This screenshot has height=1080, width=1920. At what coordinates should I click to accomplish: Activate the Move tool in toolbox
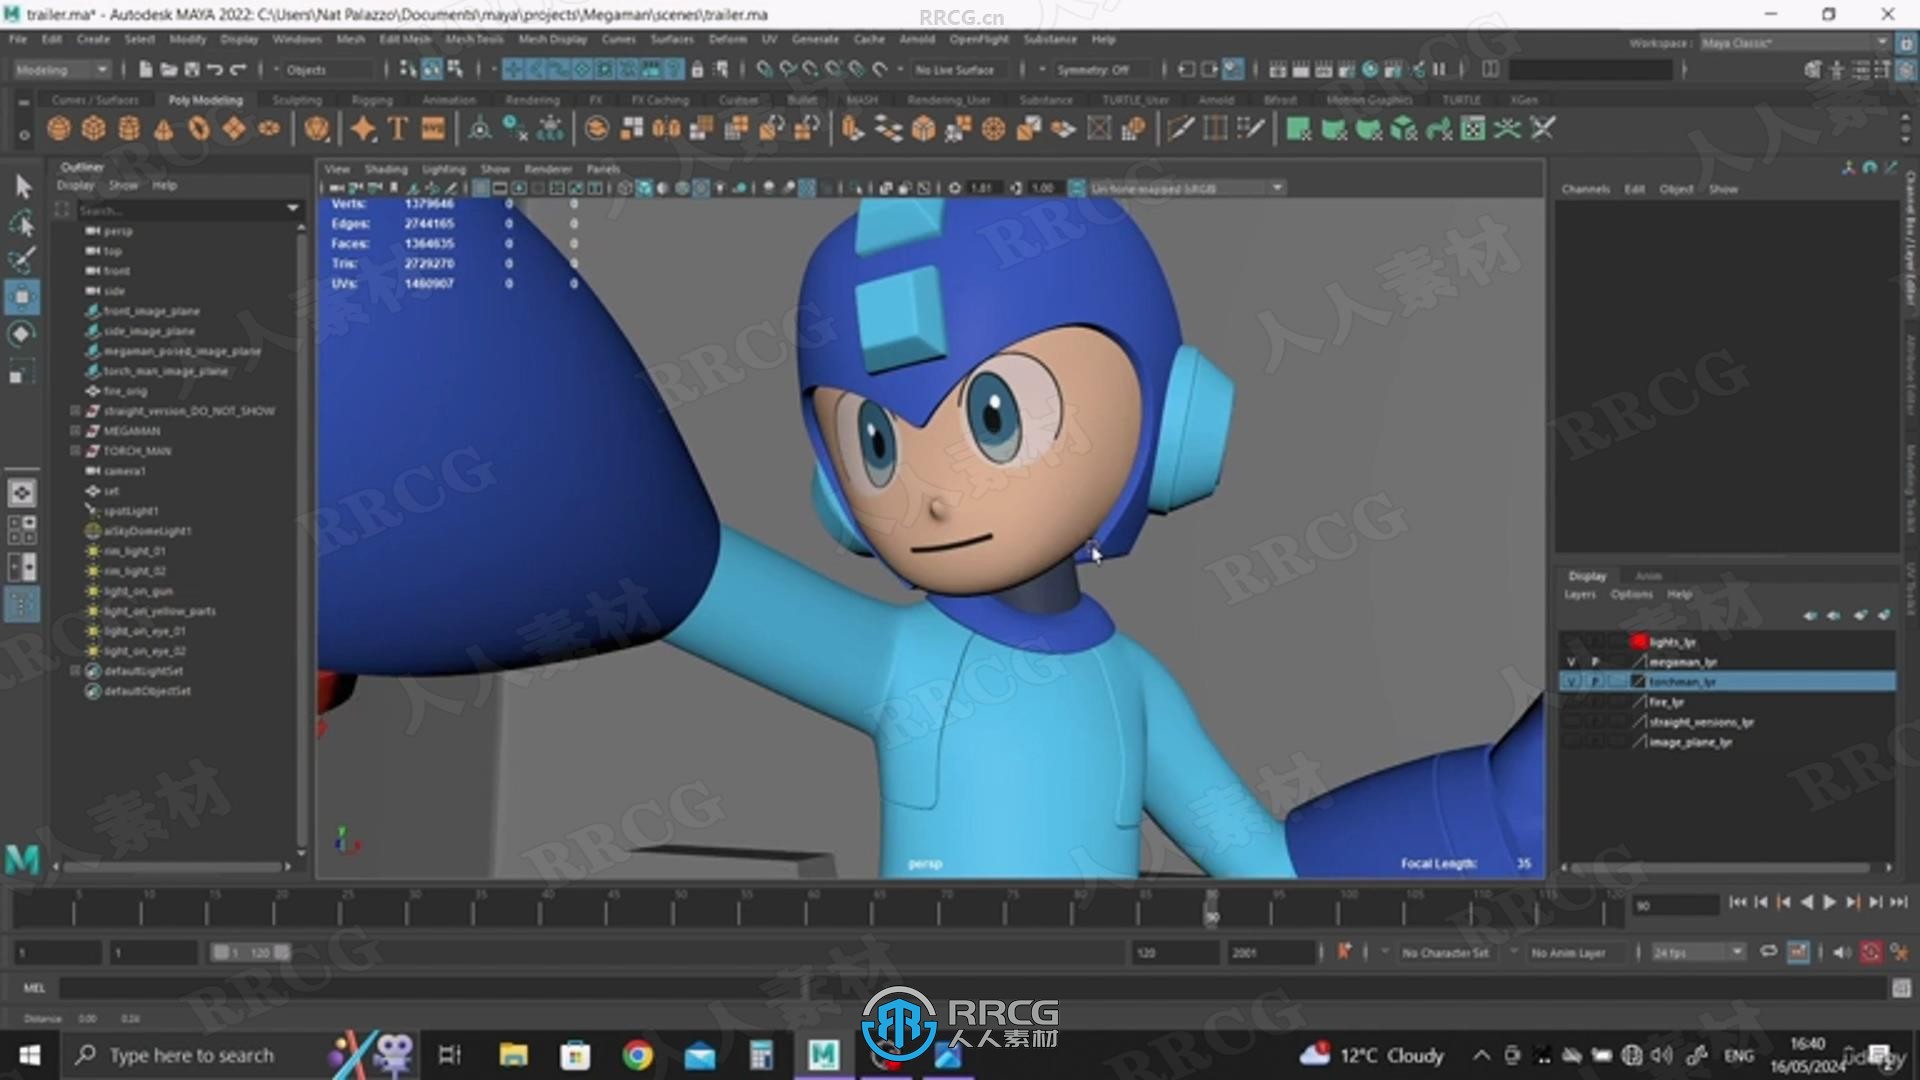click(x=23, y=297)
